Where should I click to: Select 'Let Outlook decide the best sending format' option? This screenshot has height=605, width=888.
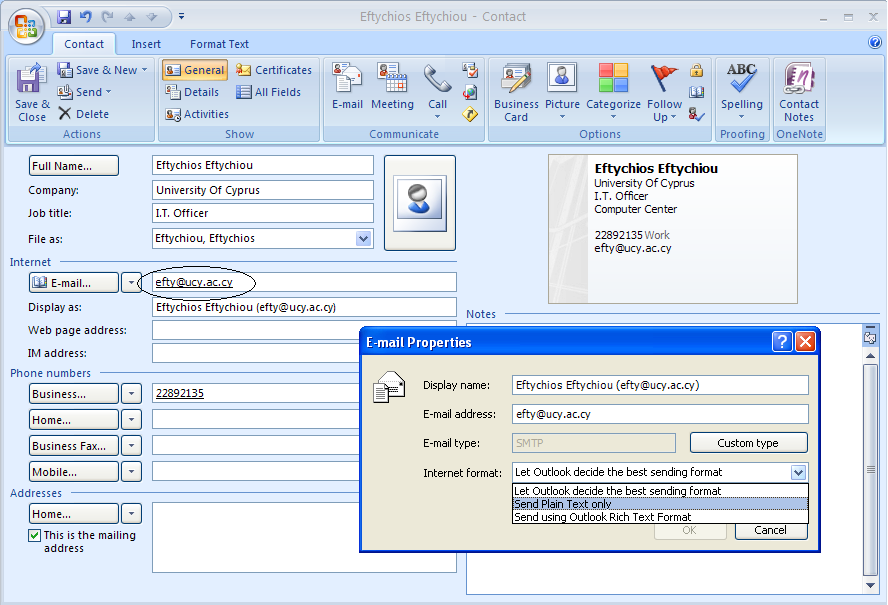[660, 491]
